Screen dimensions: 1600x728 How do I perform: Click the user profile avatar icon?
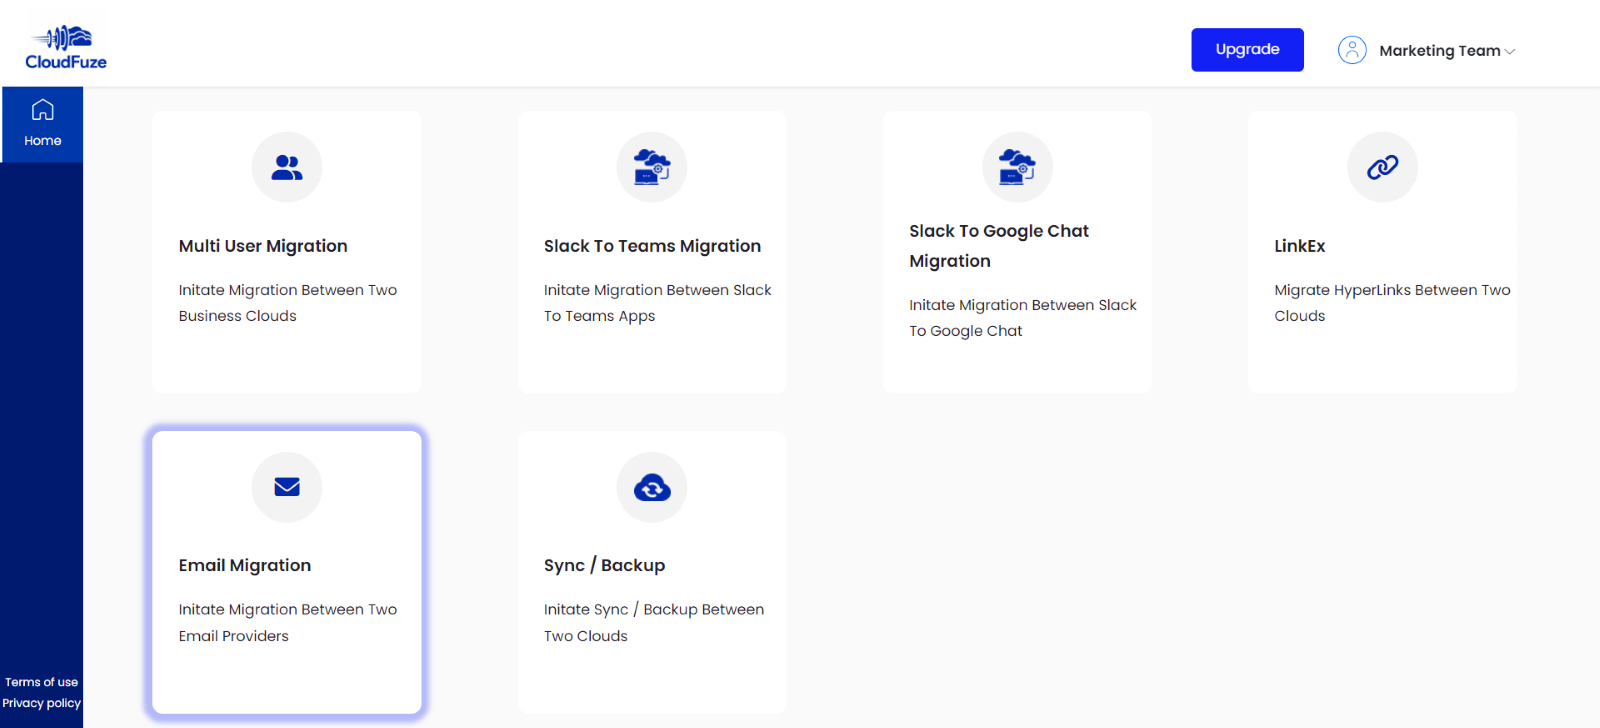[1352, 50]
